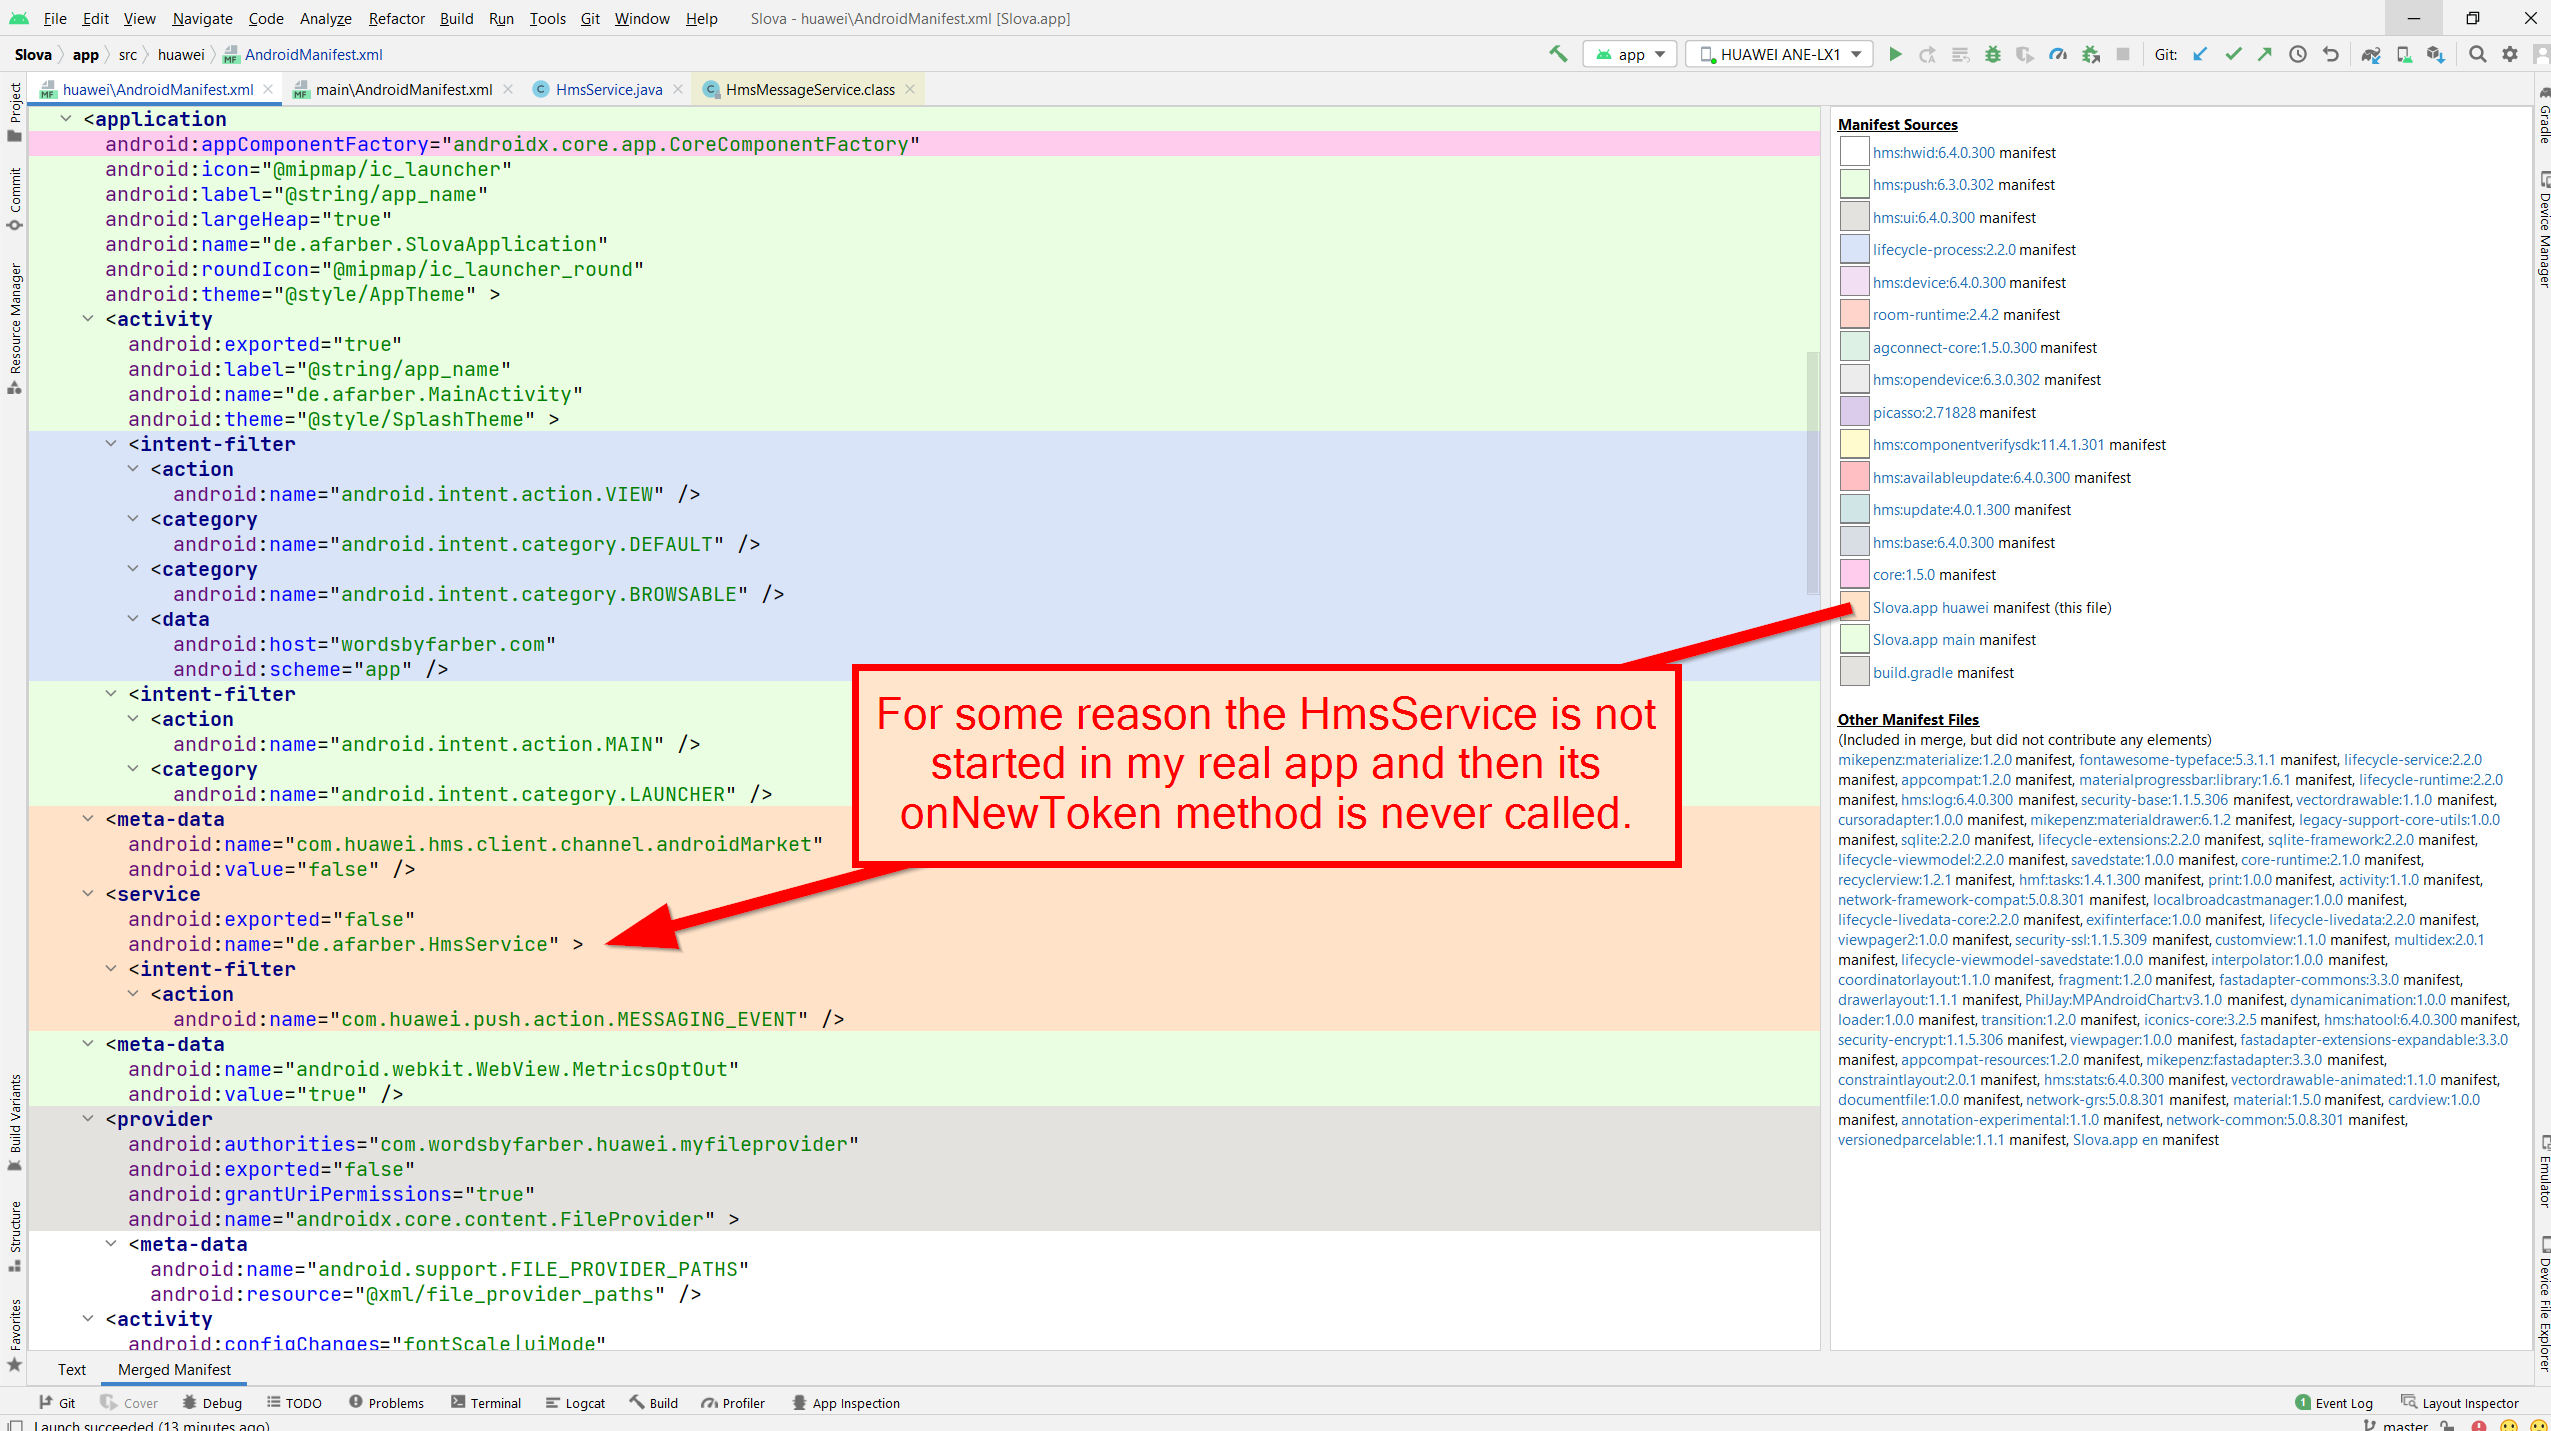Open app run configuration dropdown
Image resolution: width=2551 pixels, height=1431 pixels.
pyautogui.click(x=1630, y=54)
